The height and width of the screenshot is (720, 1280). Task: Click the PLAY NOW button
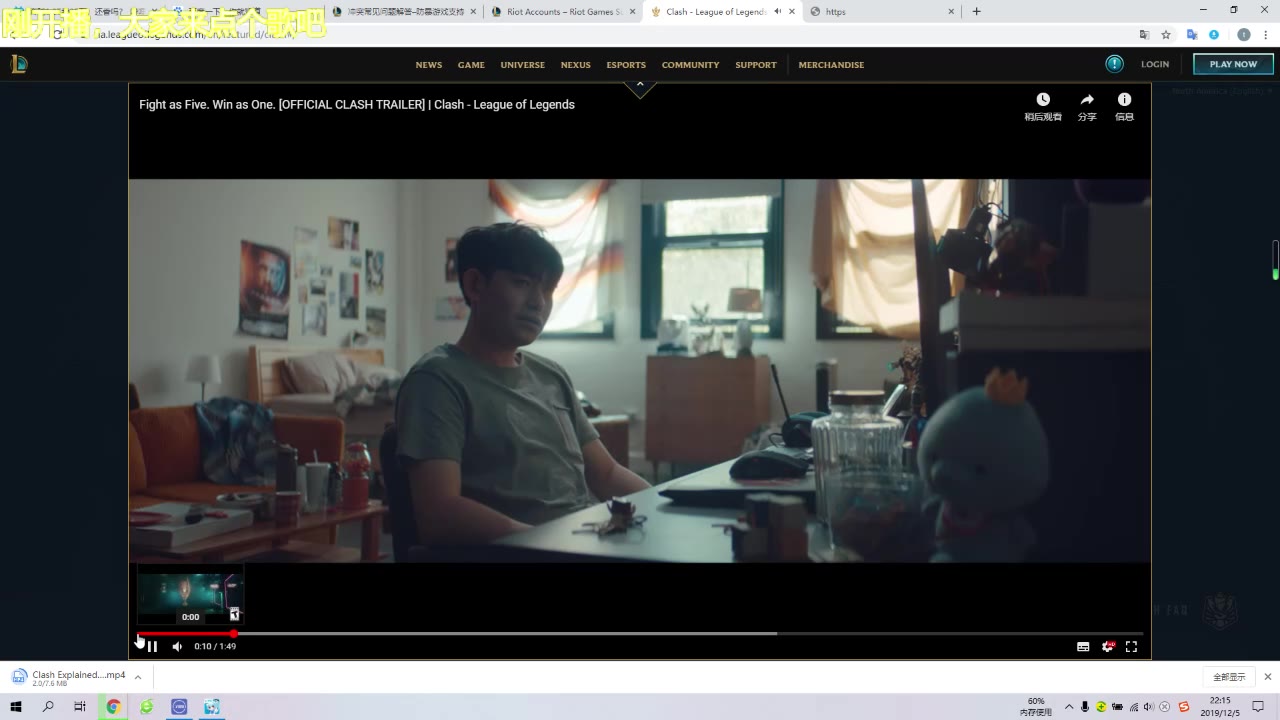click(x=1233, y=64)
